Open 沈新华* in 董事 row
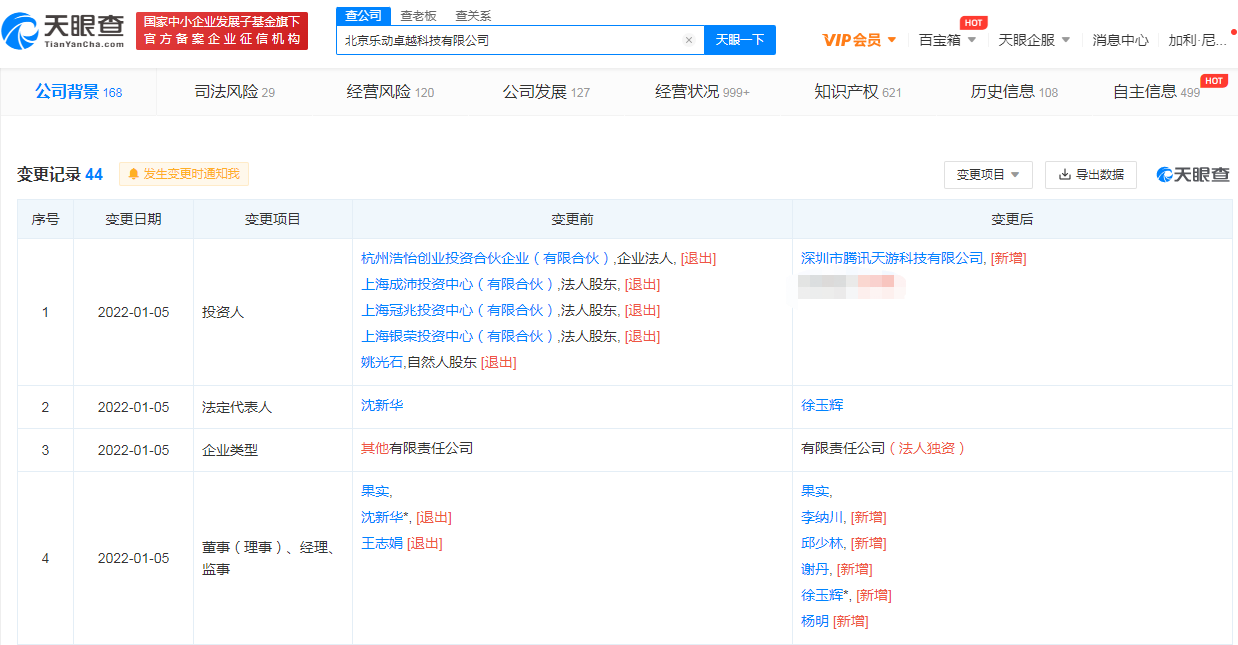 tap(385, 517)
